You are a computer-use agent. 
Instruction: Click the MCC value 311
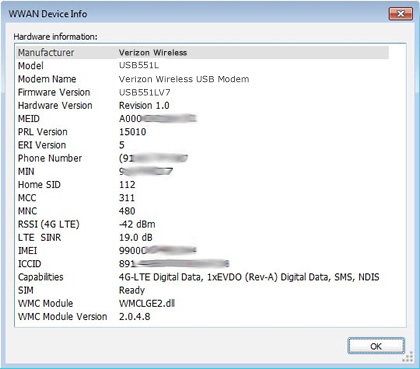pyautogui.click(x=127, y=198)
